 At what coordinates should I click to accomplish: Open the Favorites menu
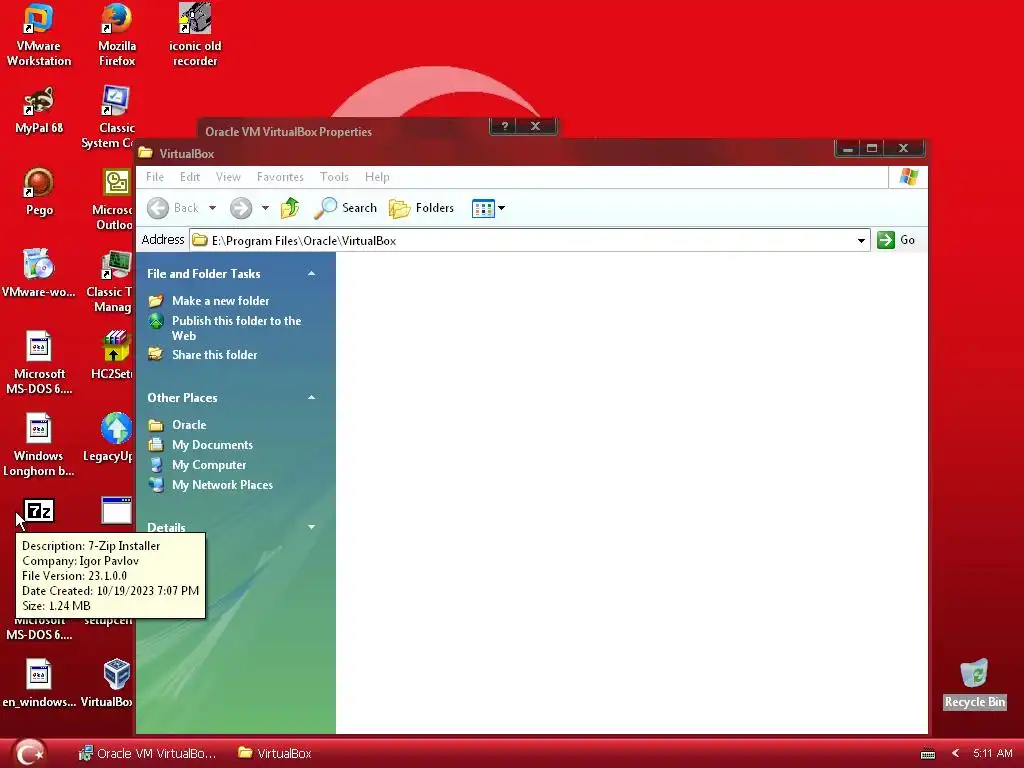tap(280, 177)
